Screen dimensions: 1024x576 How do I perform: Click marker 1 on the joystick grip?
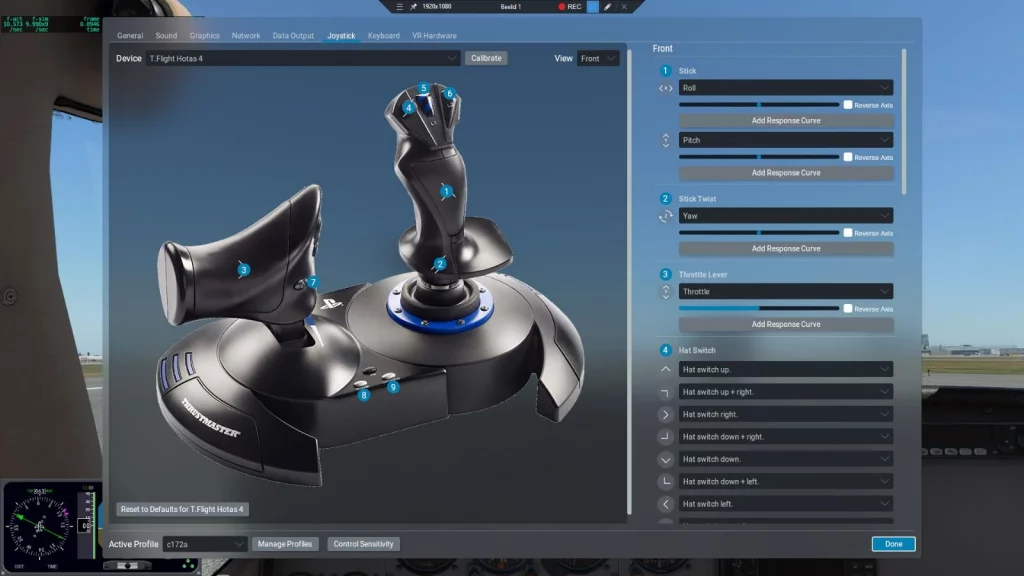[446, 190]
